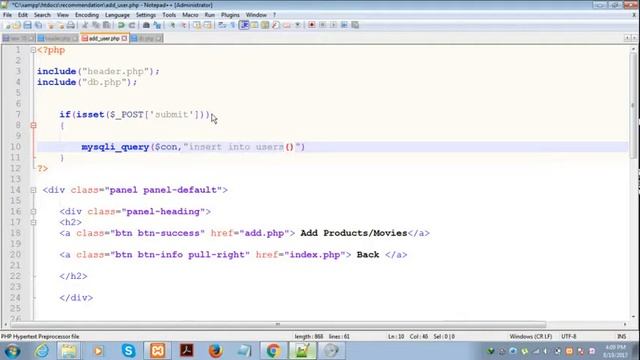The height and width of the screenshot is (360, 640).
Task: Open Skype from the taskbar
Action: click(x=129, y=351)
